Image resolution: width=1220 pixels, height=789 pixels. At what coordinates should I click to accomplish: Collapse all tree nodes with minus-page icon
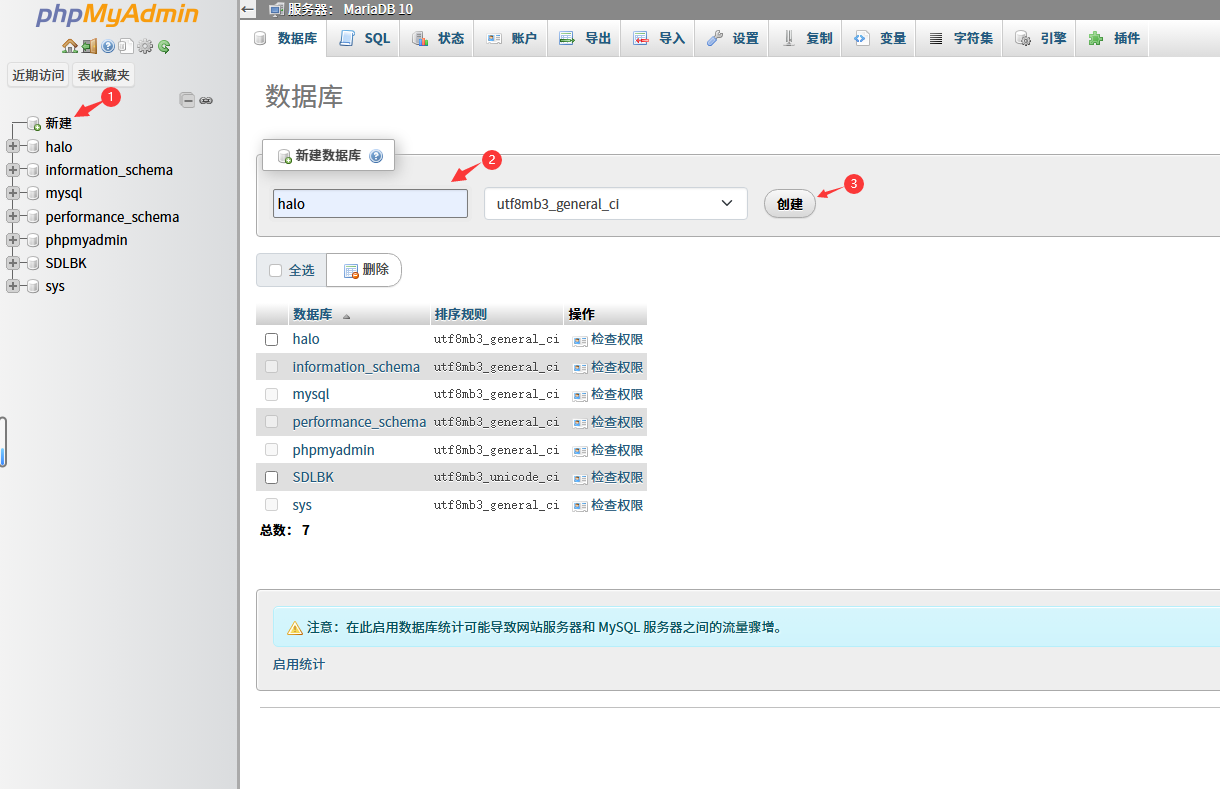pos(187,100)
